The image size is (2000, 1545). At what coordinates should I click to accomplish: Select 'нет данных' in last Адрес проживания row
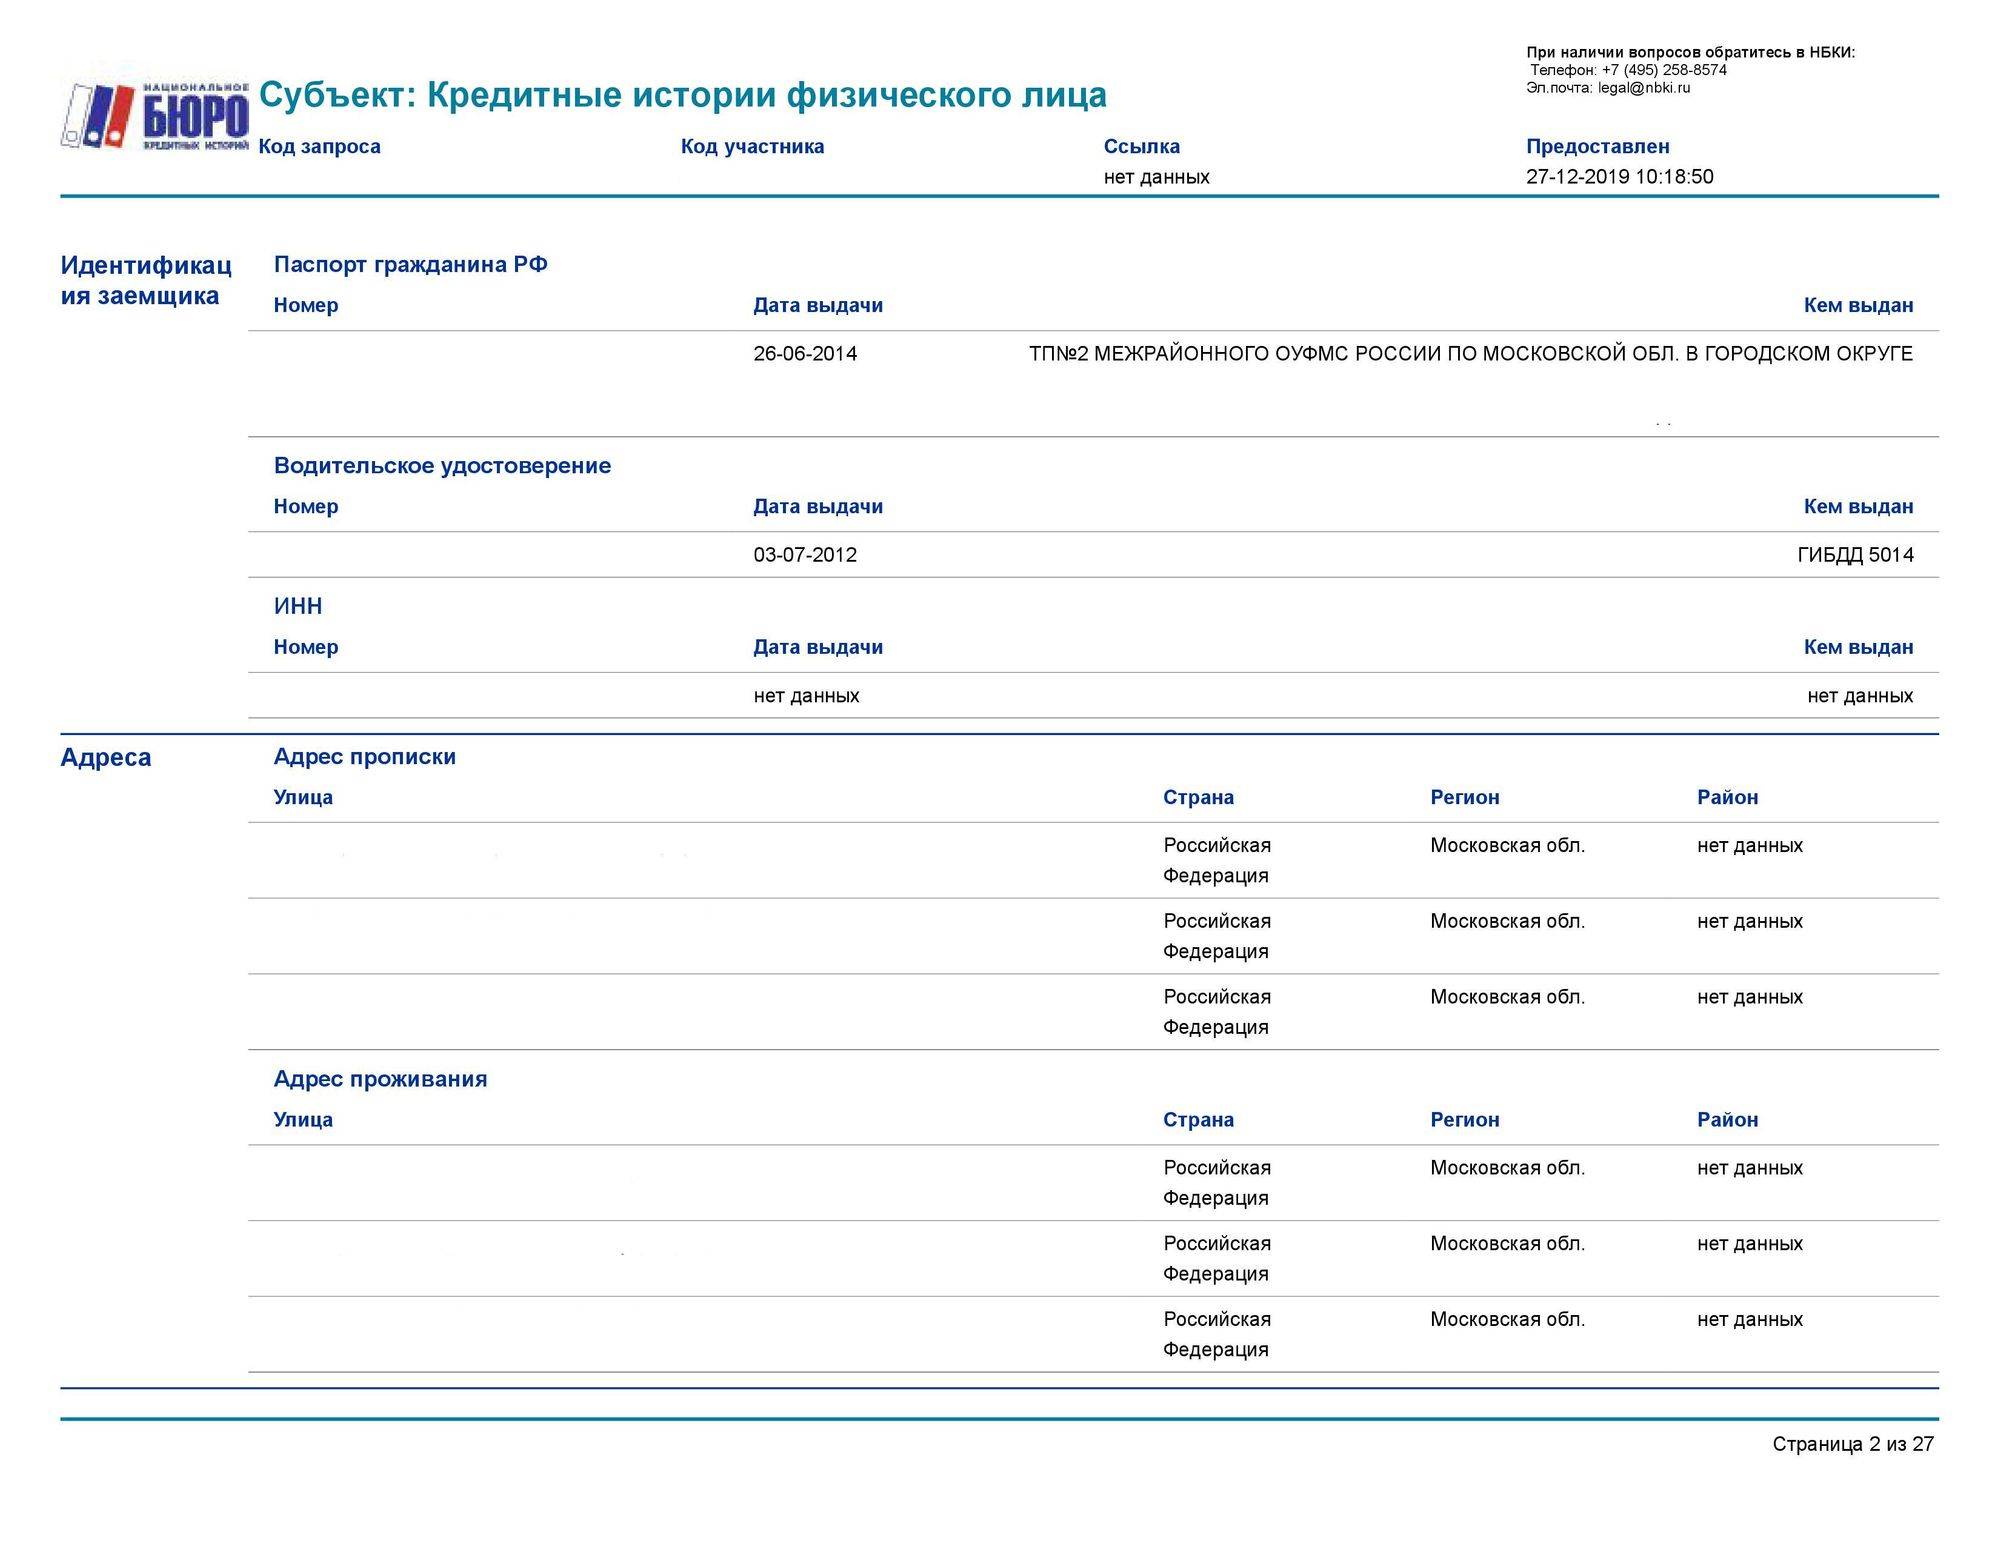pos(1750,1320)
